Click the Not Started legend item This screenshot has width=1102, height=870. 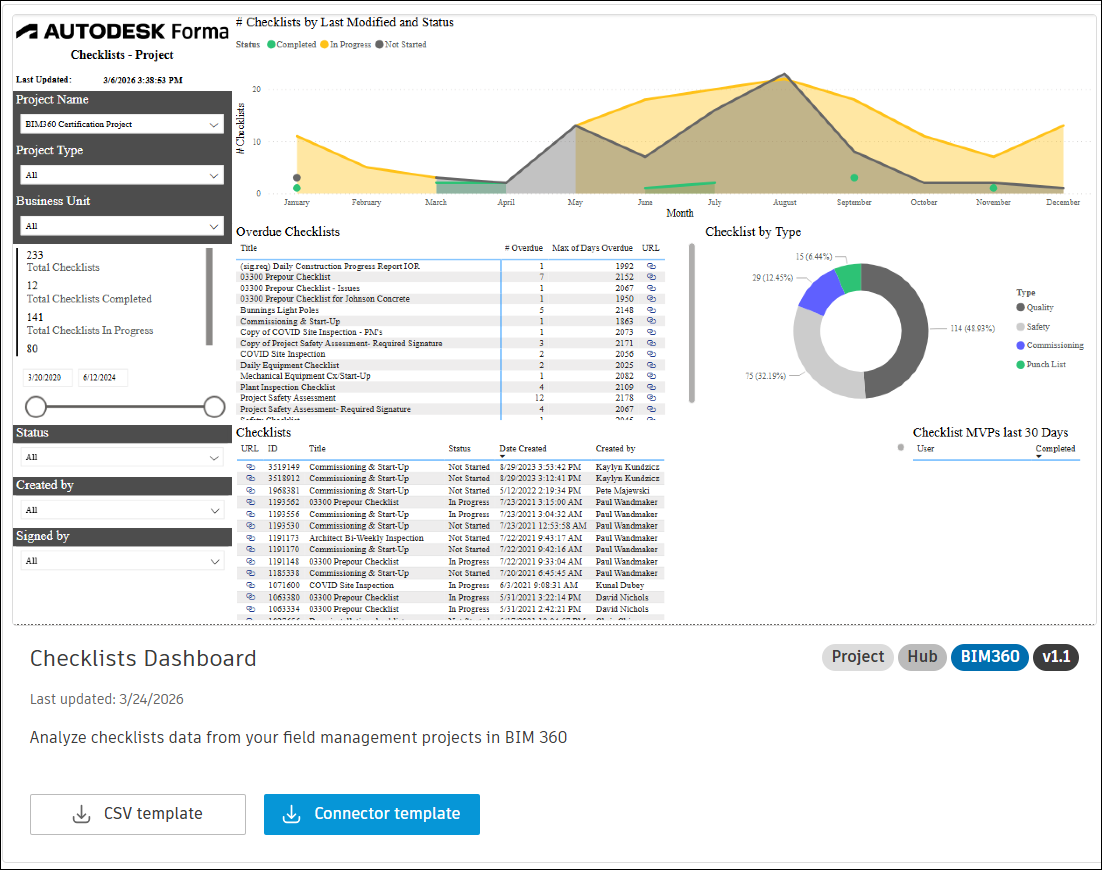click(401, 44)
